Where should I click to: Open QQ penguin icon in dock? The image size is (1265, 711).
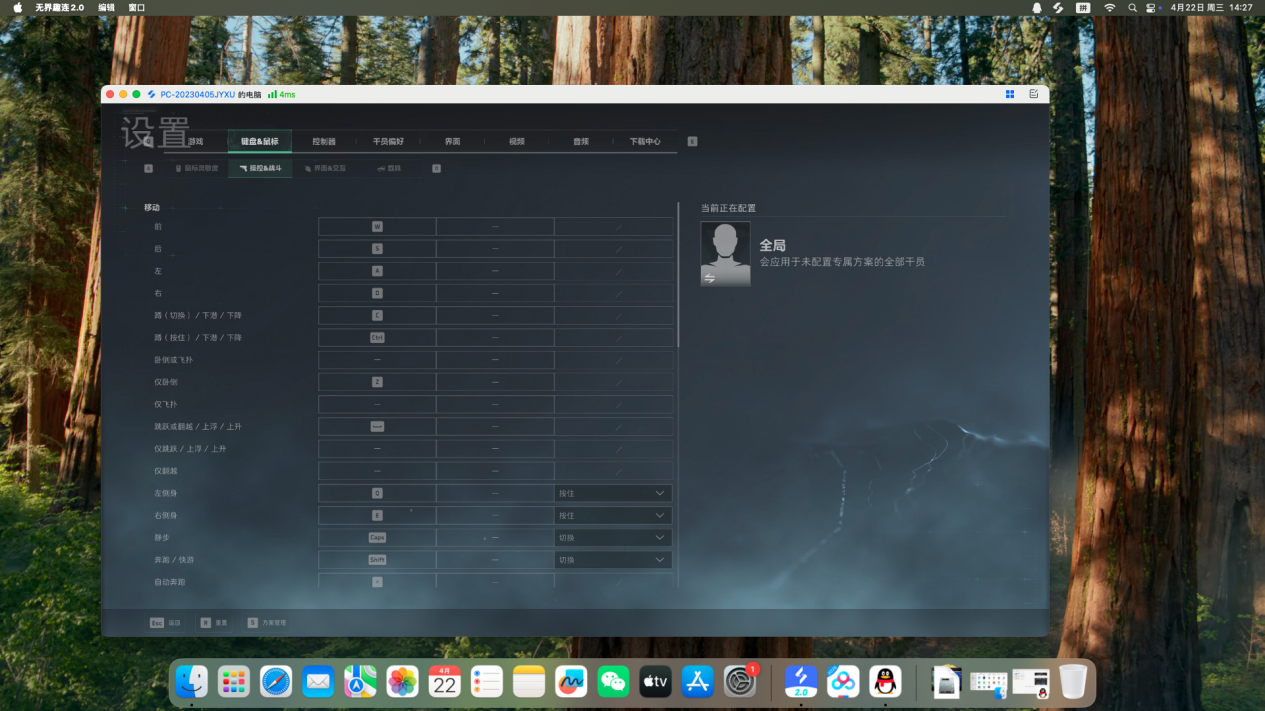pos(885,682)
